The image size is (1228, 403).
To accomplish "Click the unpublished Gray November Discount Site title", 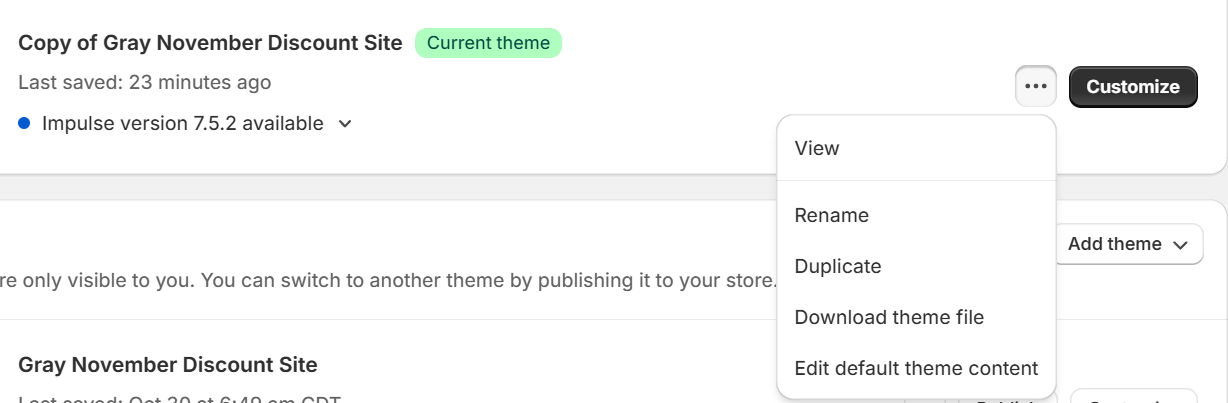I will [x=168, y=365].
